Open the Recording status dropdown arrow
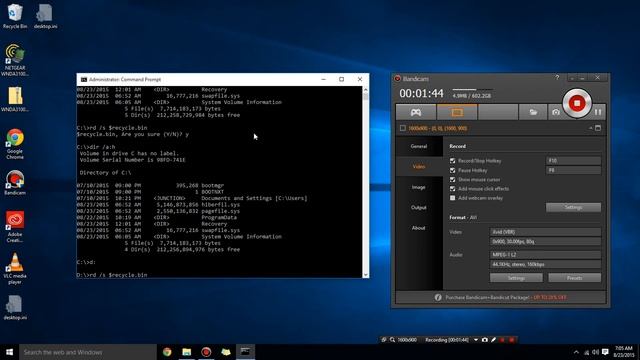This screenshot has height=360, width=640. coord(476,340)
